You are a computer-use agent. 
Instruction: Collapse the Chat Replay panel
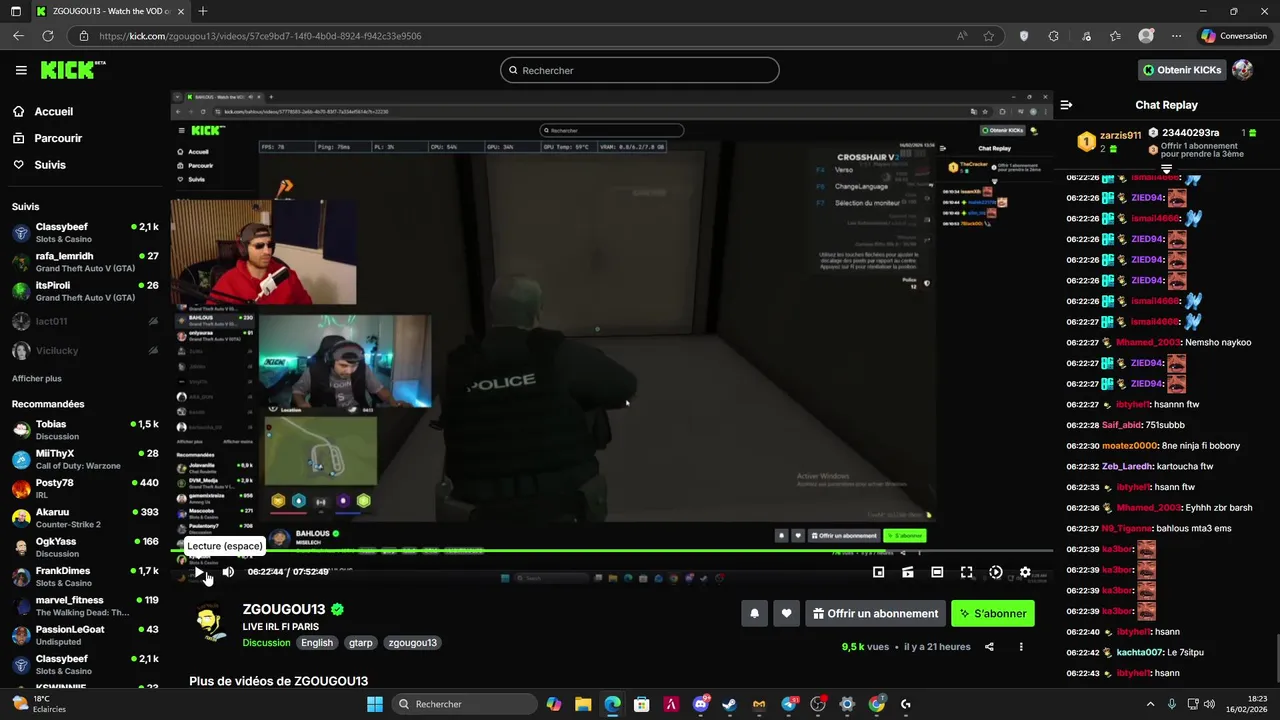(1066, 105)
